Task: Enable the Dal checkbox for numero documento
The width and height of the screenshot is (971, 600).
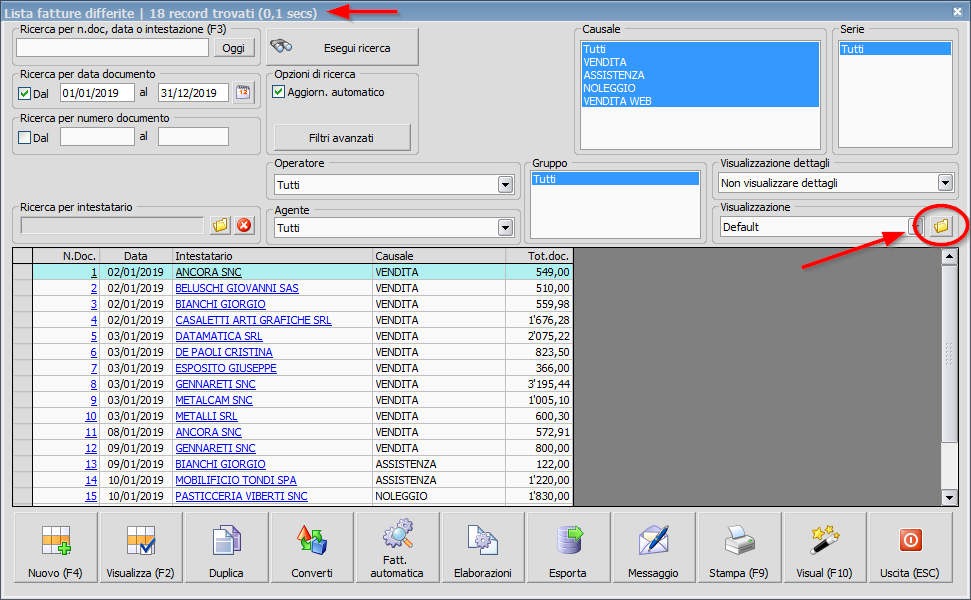Action: click(25, 137)
